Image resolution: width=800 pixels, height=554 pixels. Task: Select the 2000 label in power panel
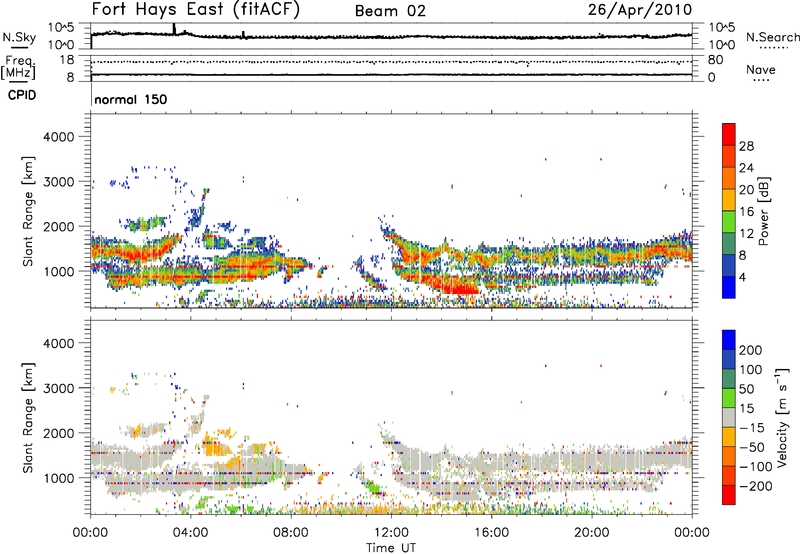coord(59,226)
